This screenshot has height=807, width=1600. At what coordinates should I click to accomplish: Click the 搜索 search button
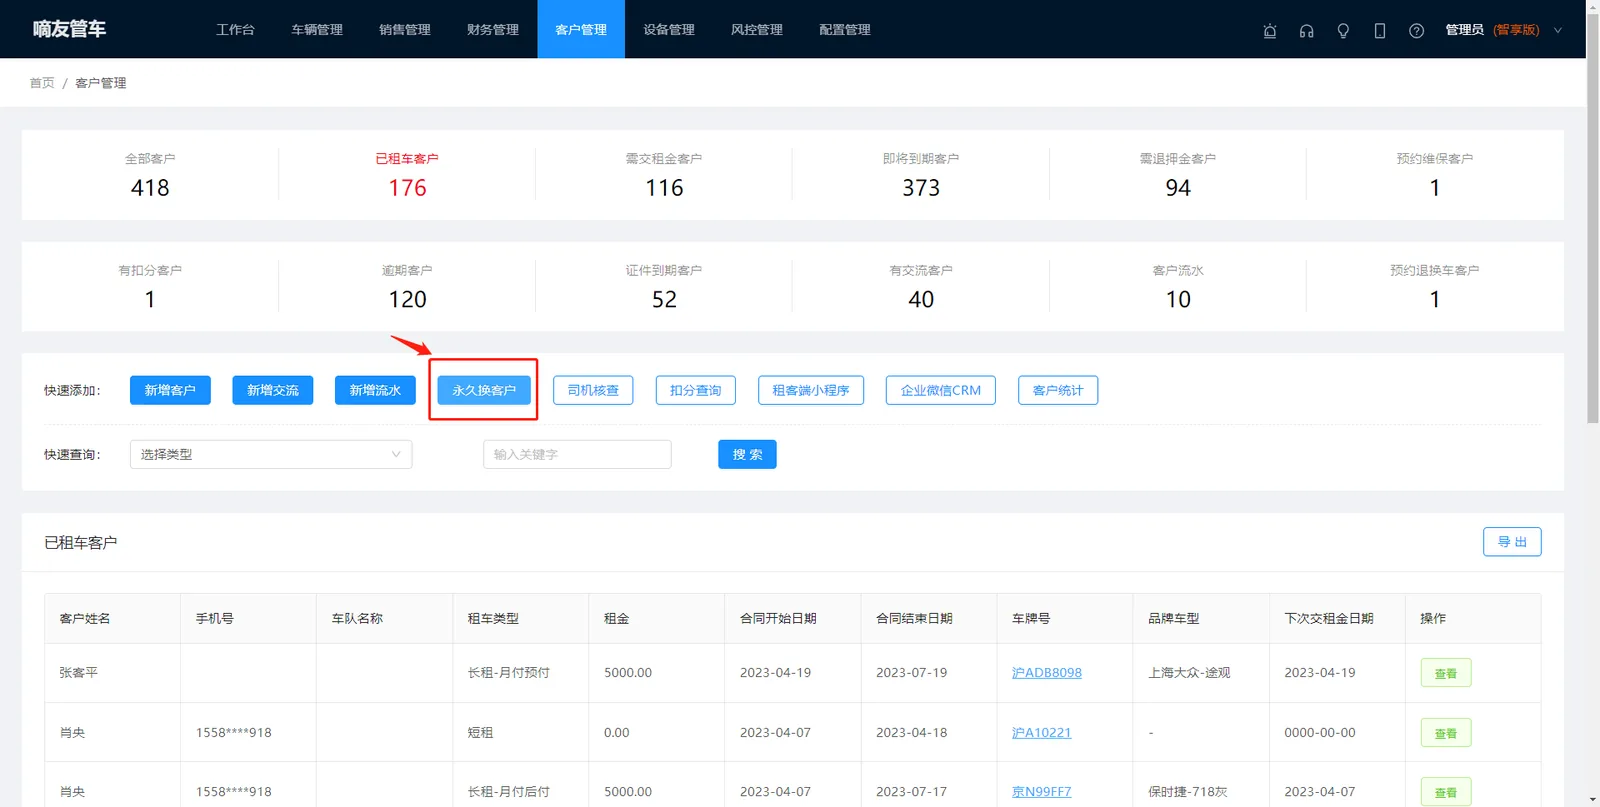(x=747, y=454)
